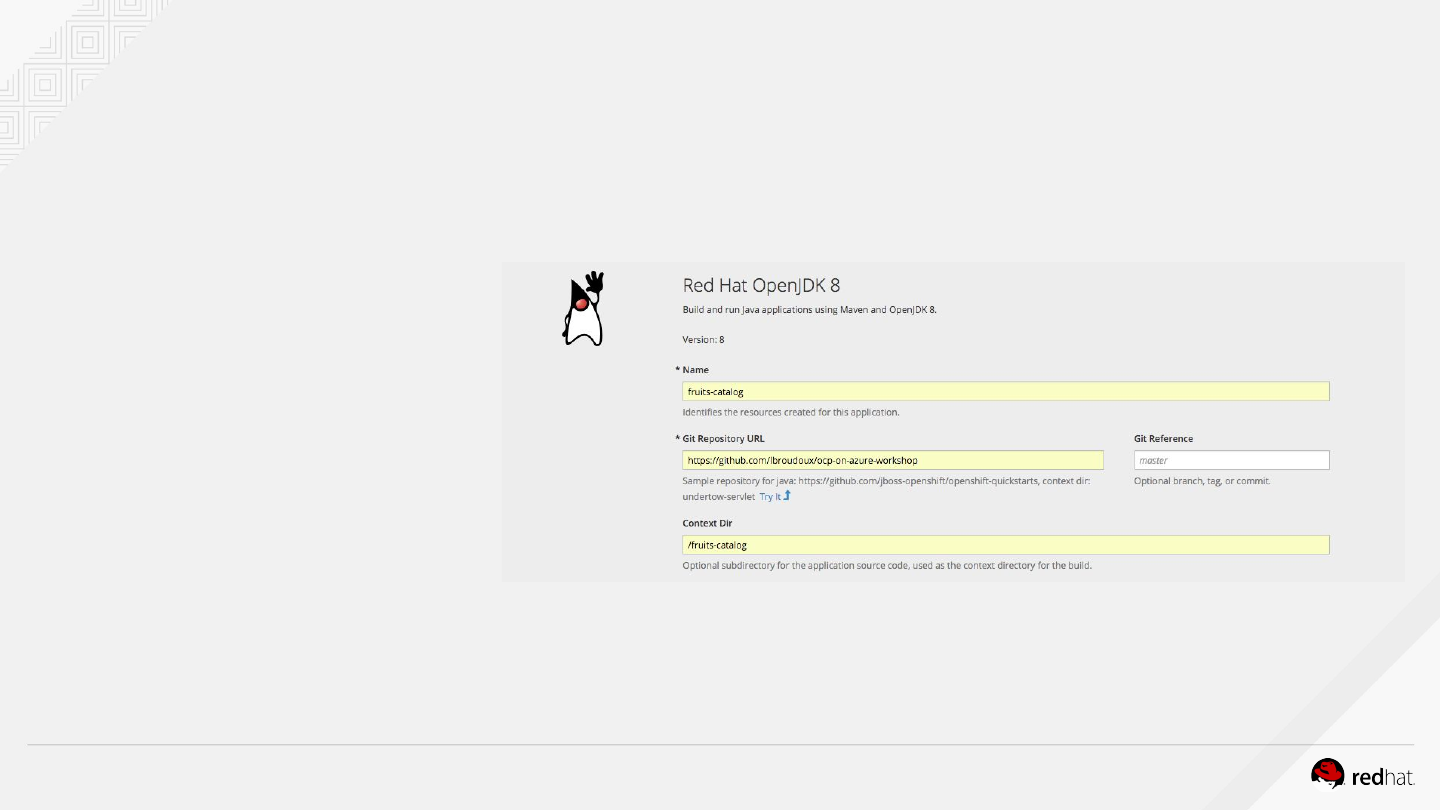
Task: Click "Optional subdirectory for the application" help text
Action: 887,566
